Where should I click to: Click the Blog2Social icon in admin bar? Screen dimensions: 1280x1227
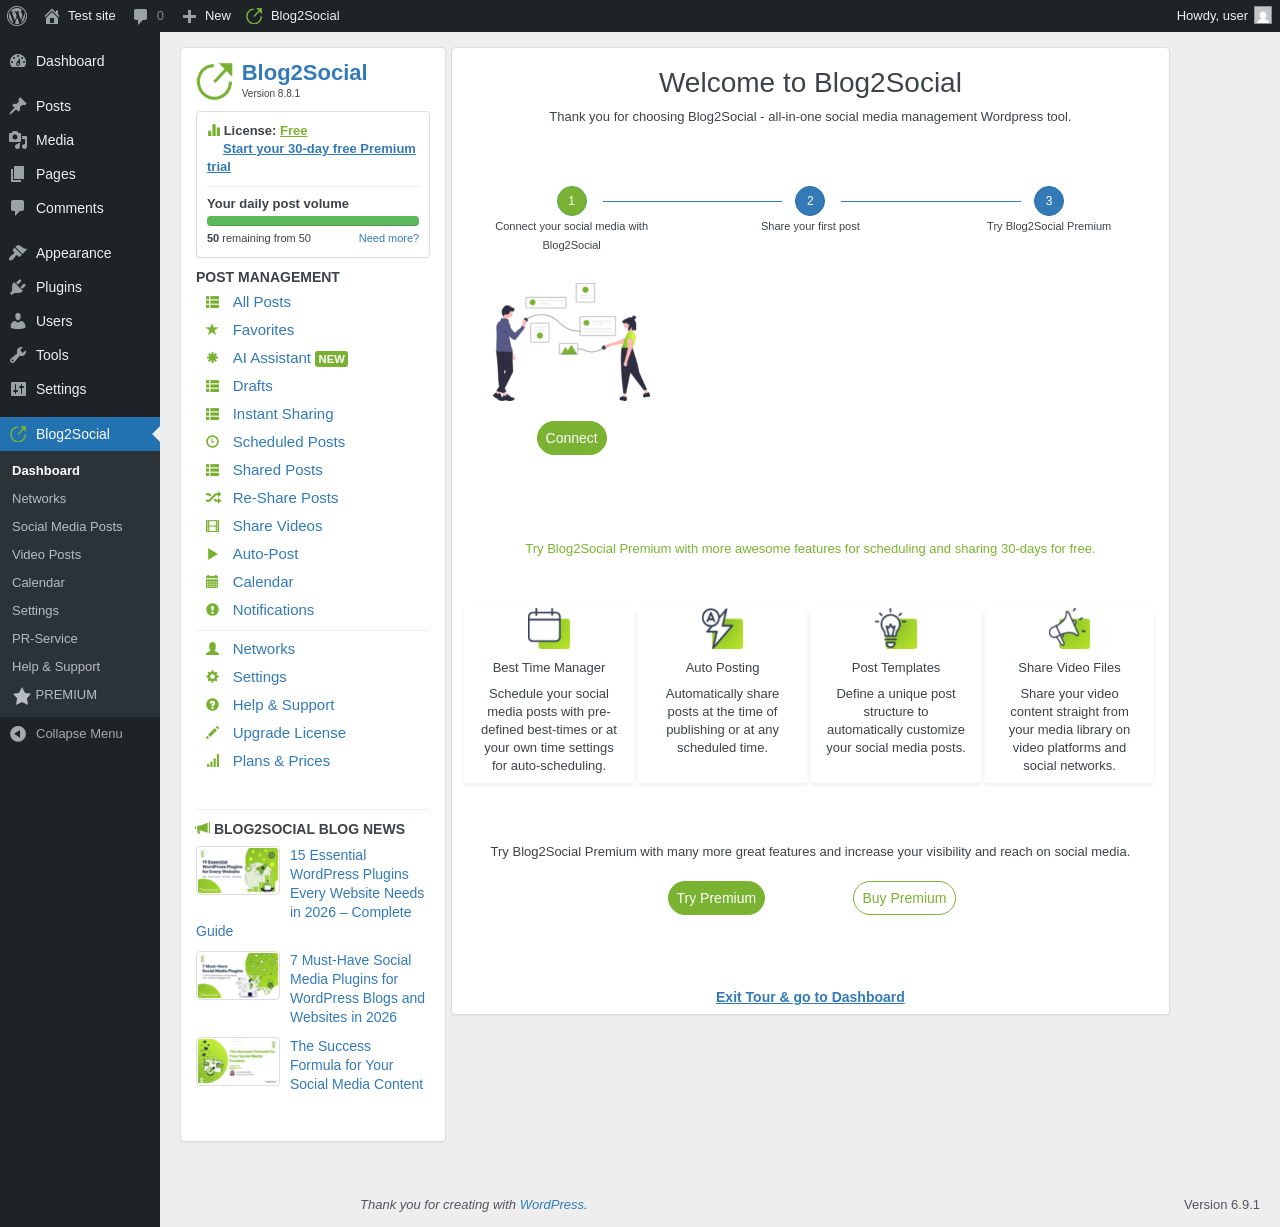coord(254,16)
